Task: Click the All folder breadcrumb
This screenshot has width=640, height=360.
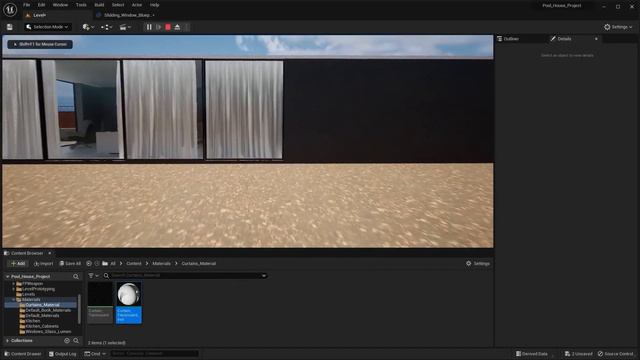Action: pyautogui.click(x=113, y=264)
